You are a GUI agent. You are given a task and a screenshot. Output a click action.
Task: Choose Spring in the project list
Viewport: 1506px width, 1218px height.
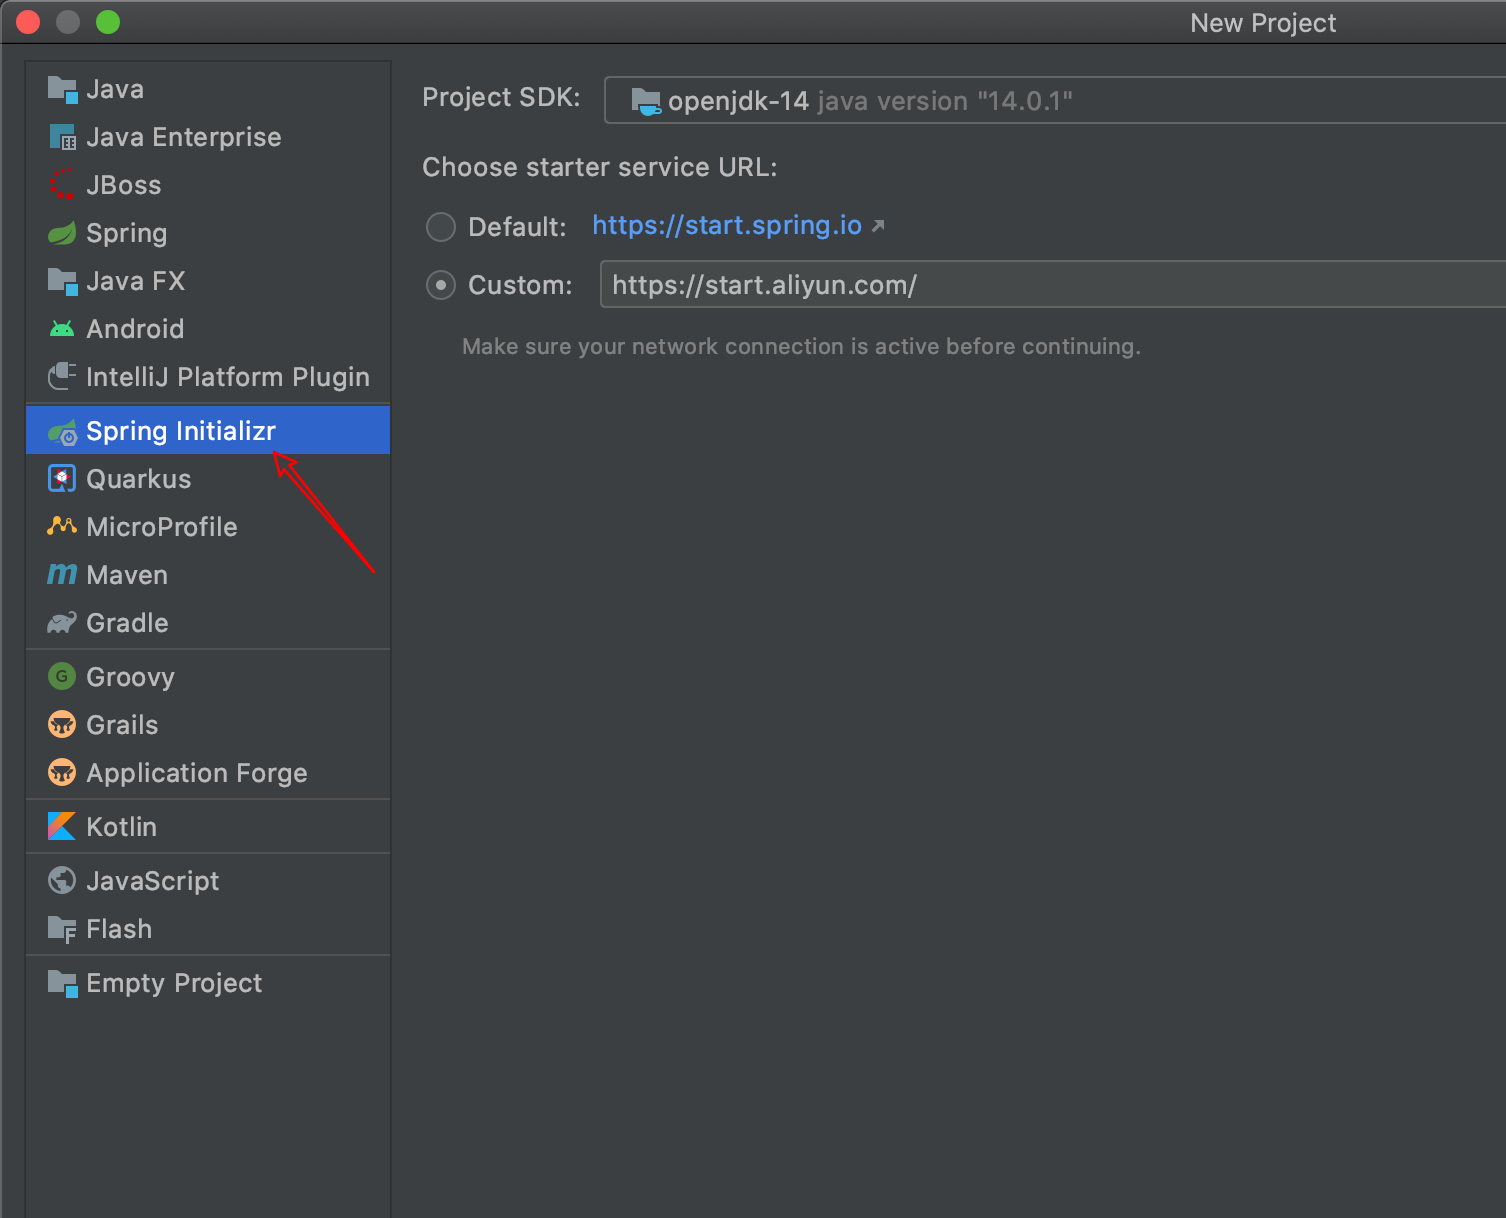click(x=208, y=233)
